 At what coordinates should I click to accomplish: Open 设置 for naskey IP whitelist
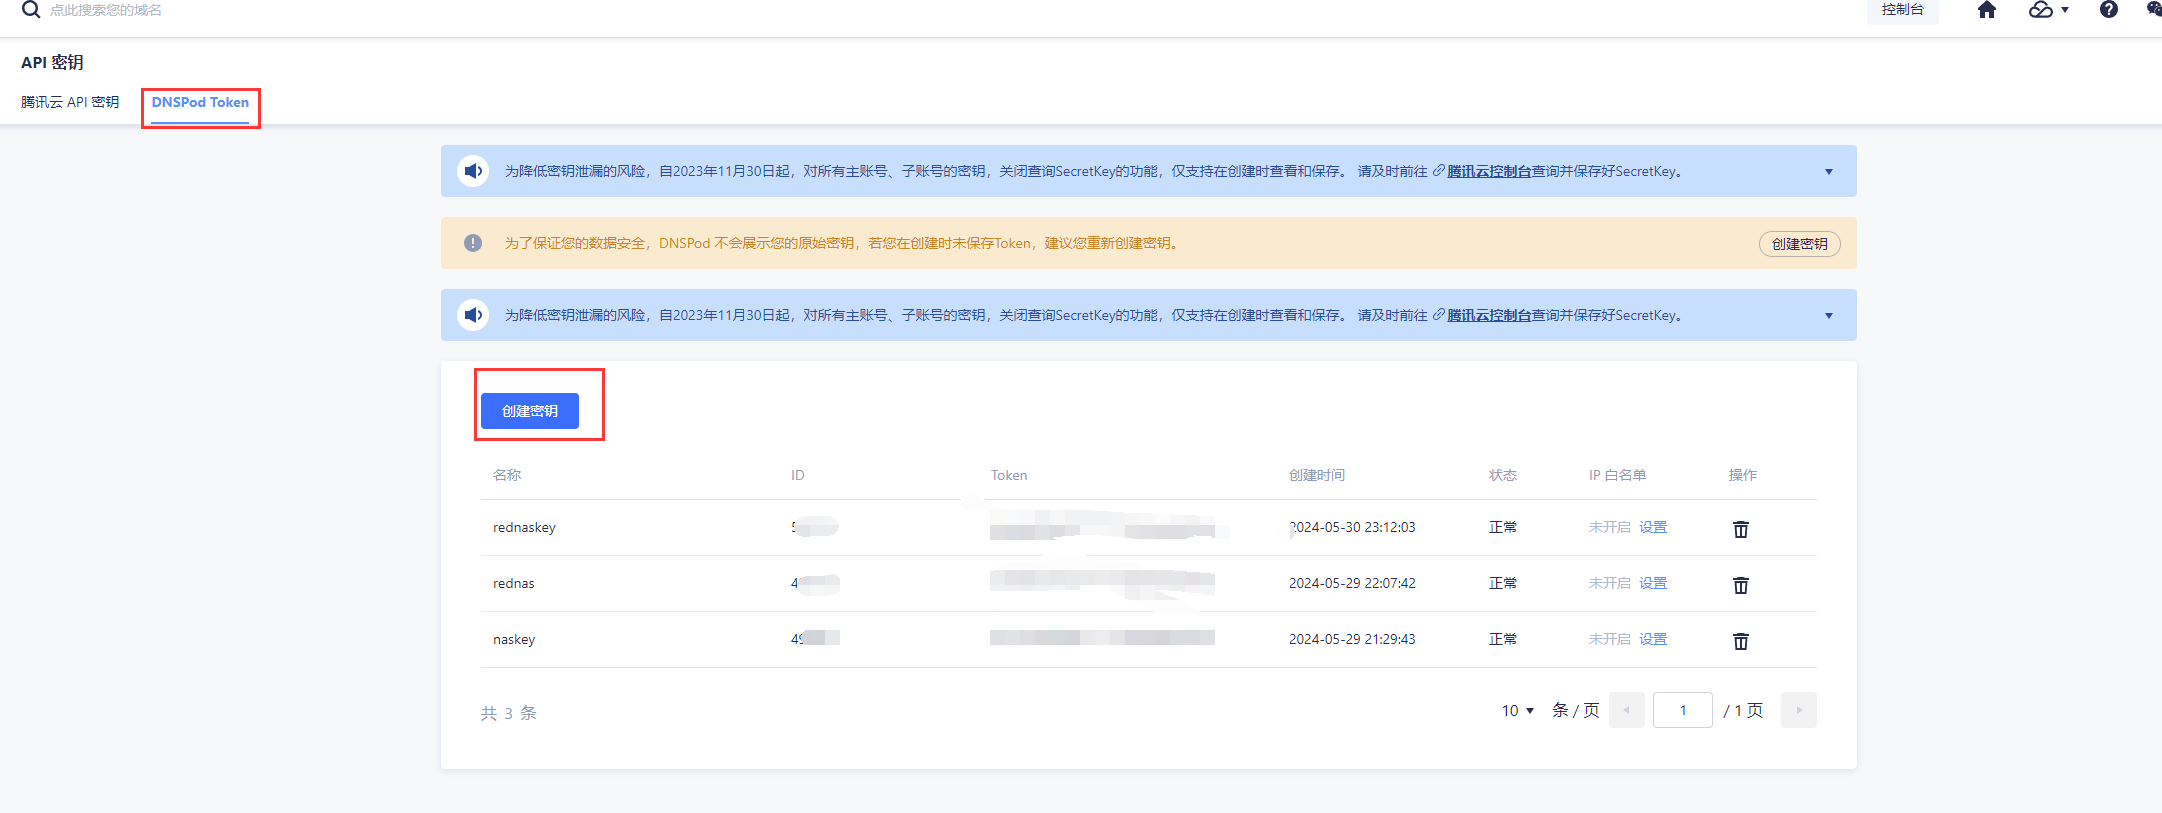1652,639
